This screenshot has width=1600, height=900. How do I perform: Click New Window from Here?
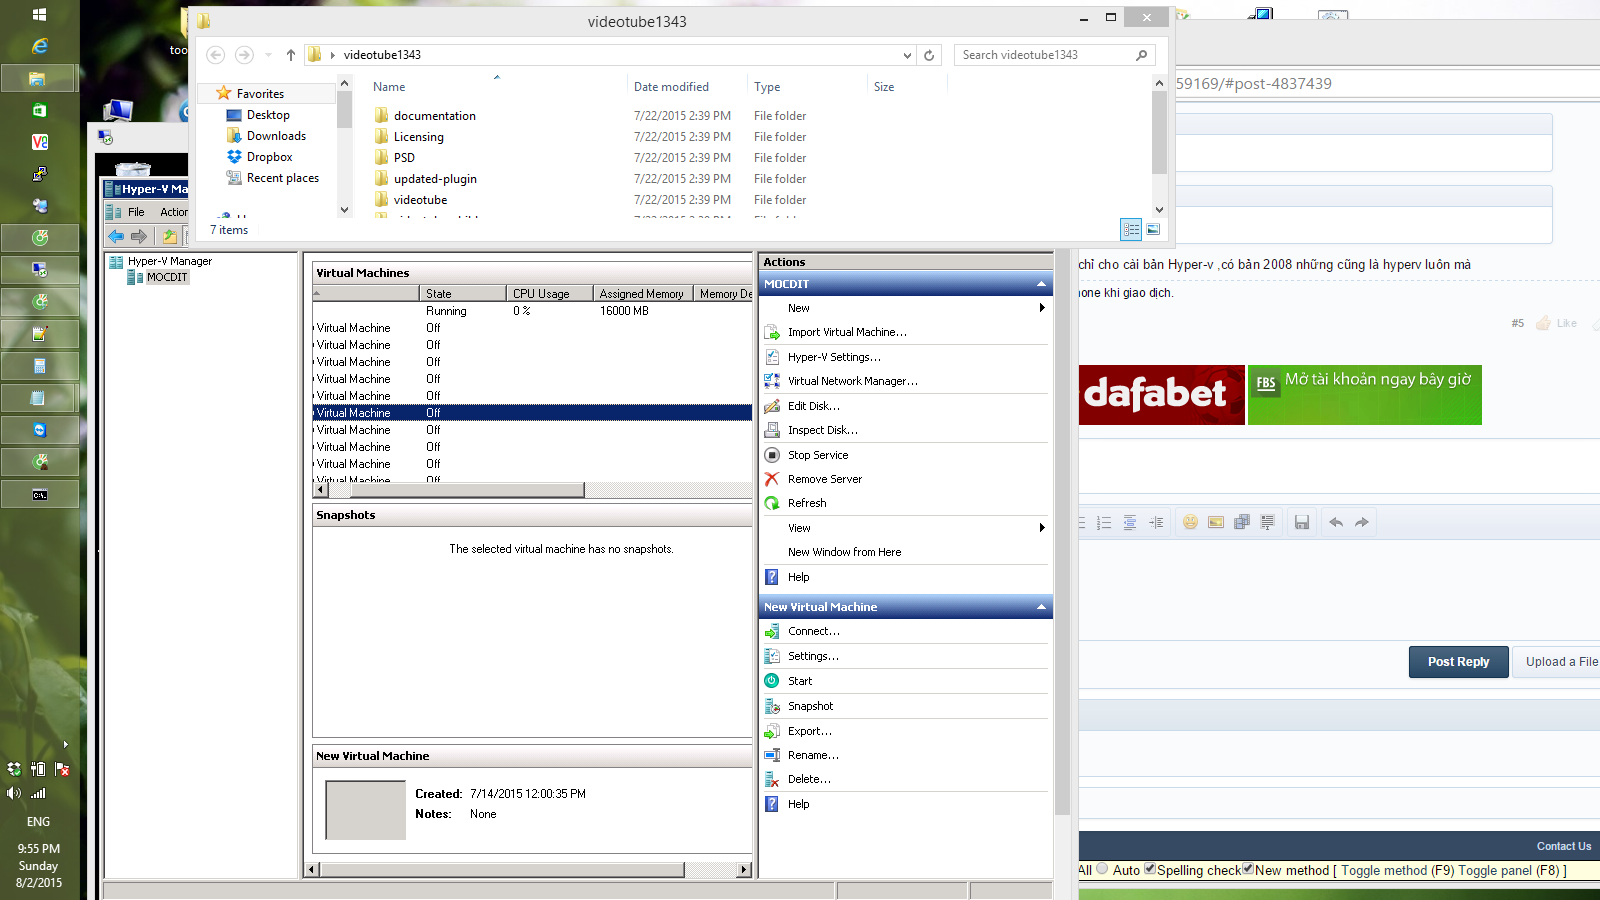844,552
